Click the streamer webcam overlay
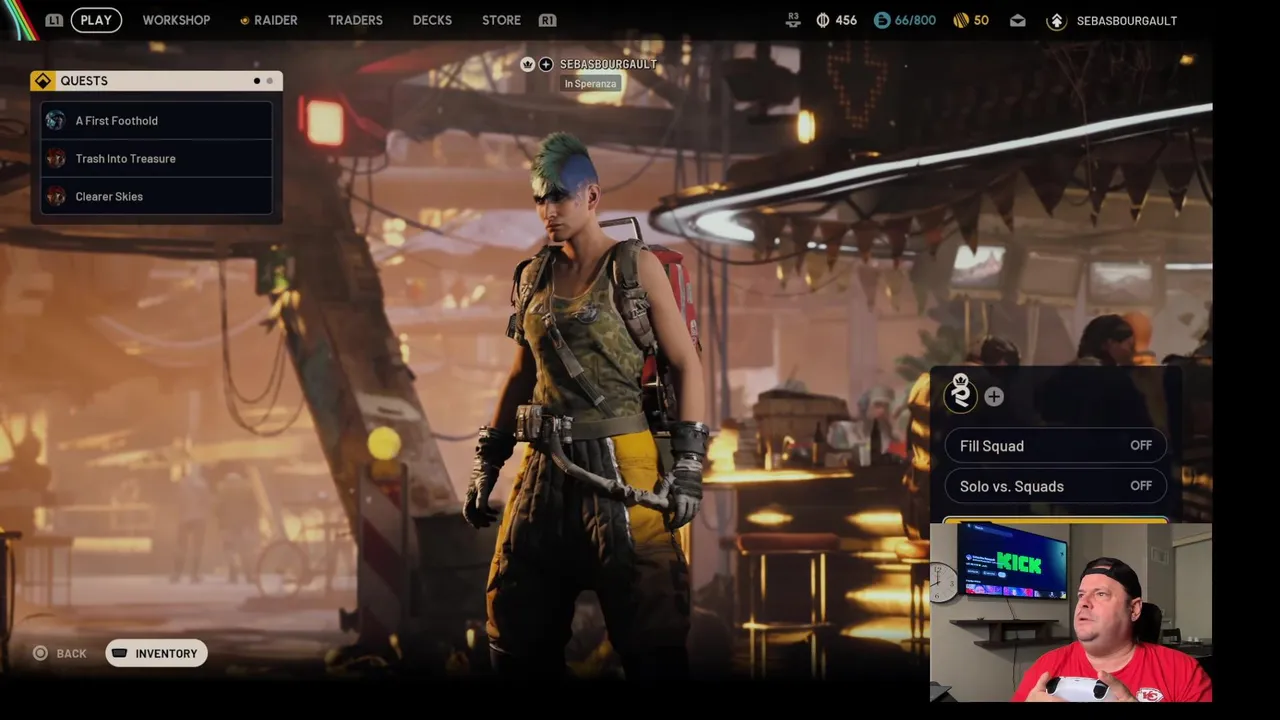The width and height of the screenshot is (1280, 720). tap(1071, 612)
